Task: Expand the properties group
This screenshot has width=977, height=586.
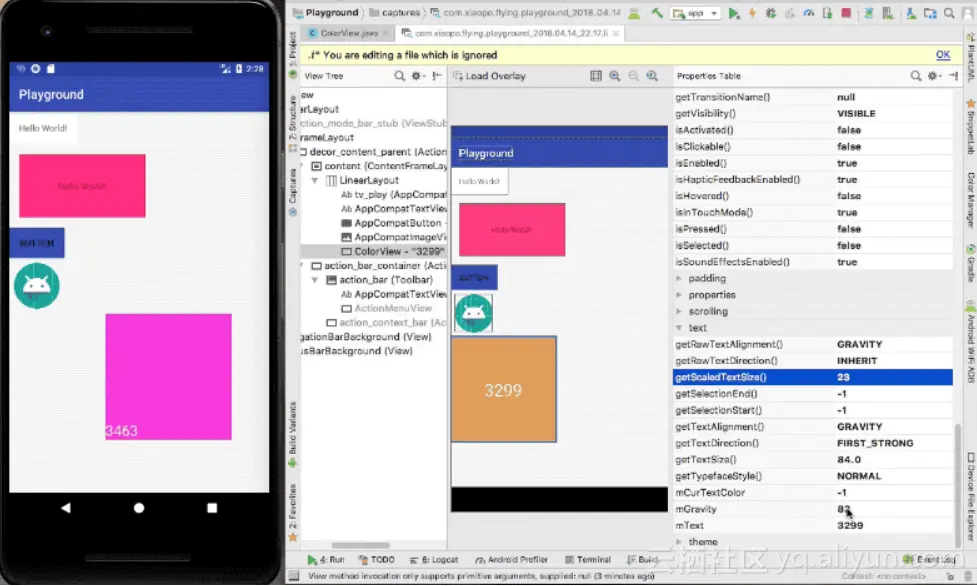Action: [x=679, y=295]
